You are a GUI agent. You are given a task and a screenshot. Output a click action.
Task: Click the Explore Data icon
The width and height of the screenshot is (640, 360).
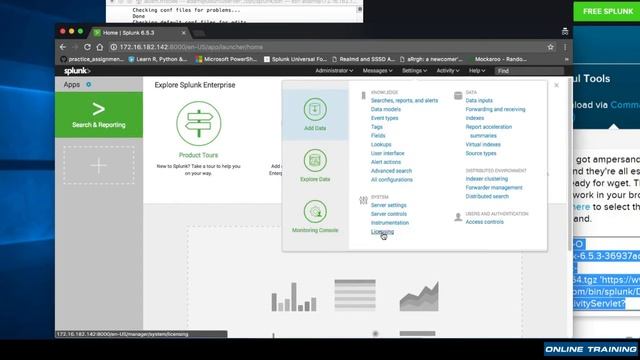[315, 160]
